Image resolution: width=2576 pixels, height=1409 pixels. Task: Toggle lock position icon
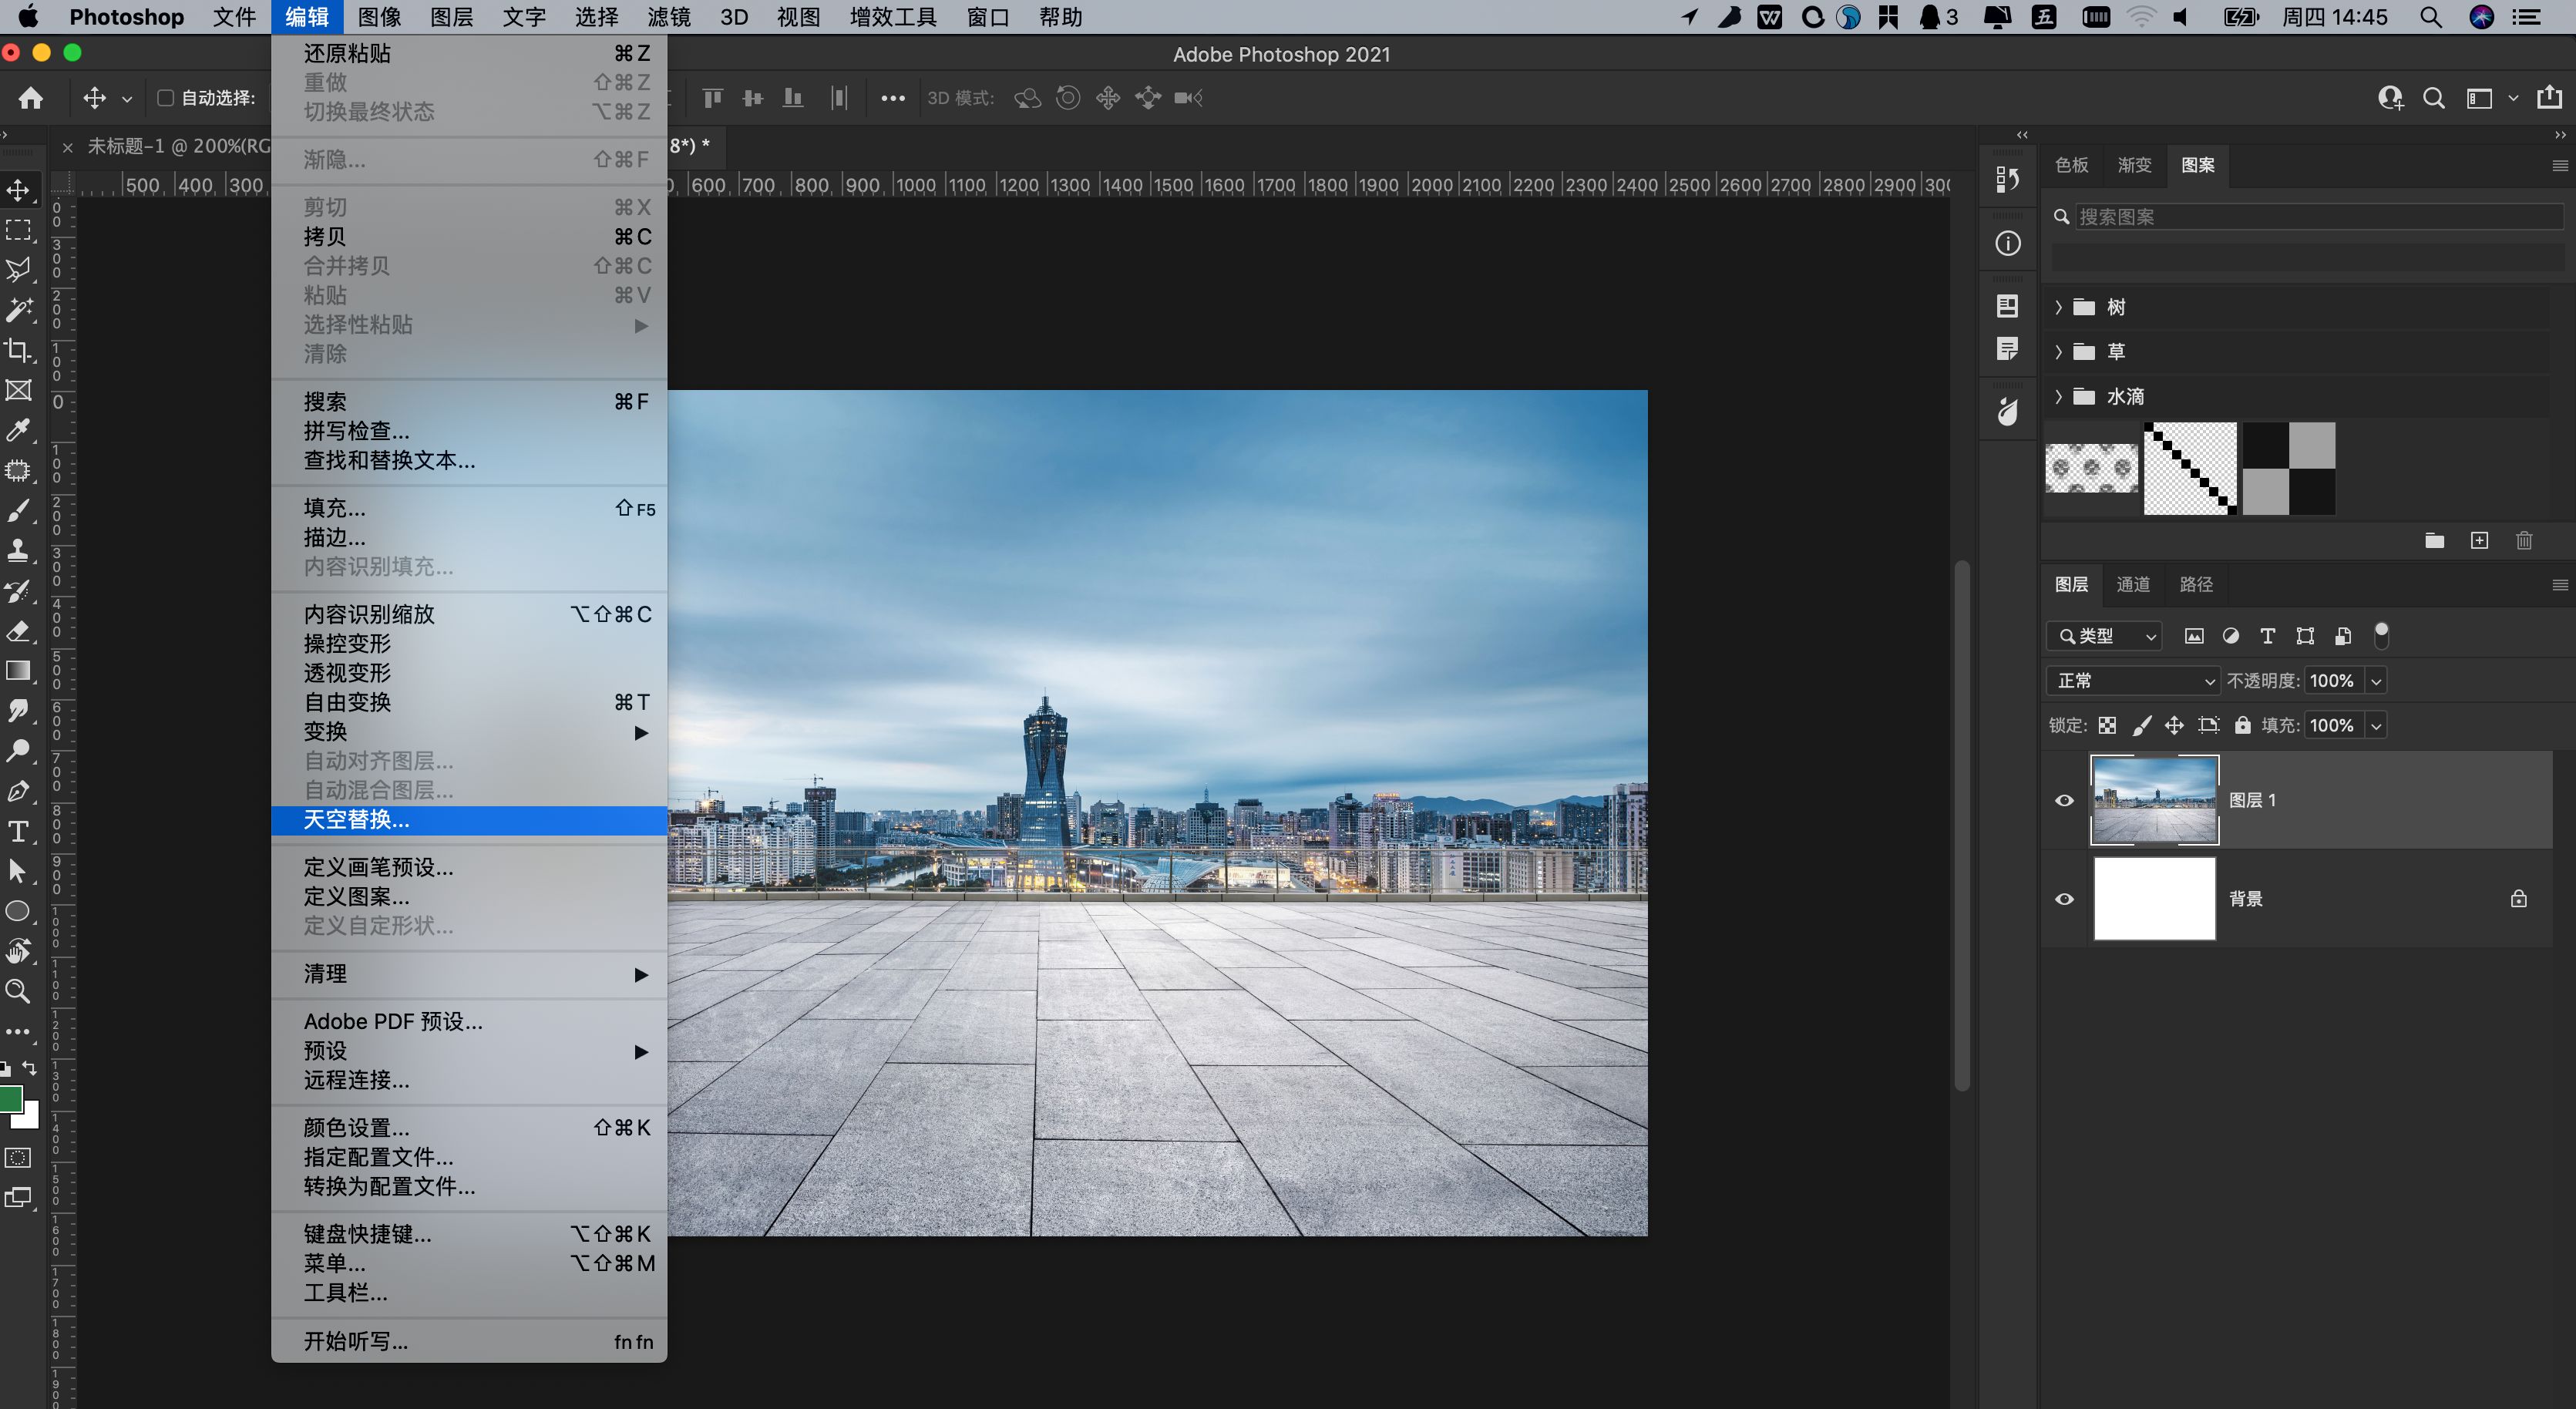click(x=2174, y=725)
